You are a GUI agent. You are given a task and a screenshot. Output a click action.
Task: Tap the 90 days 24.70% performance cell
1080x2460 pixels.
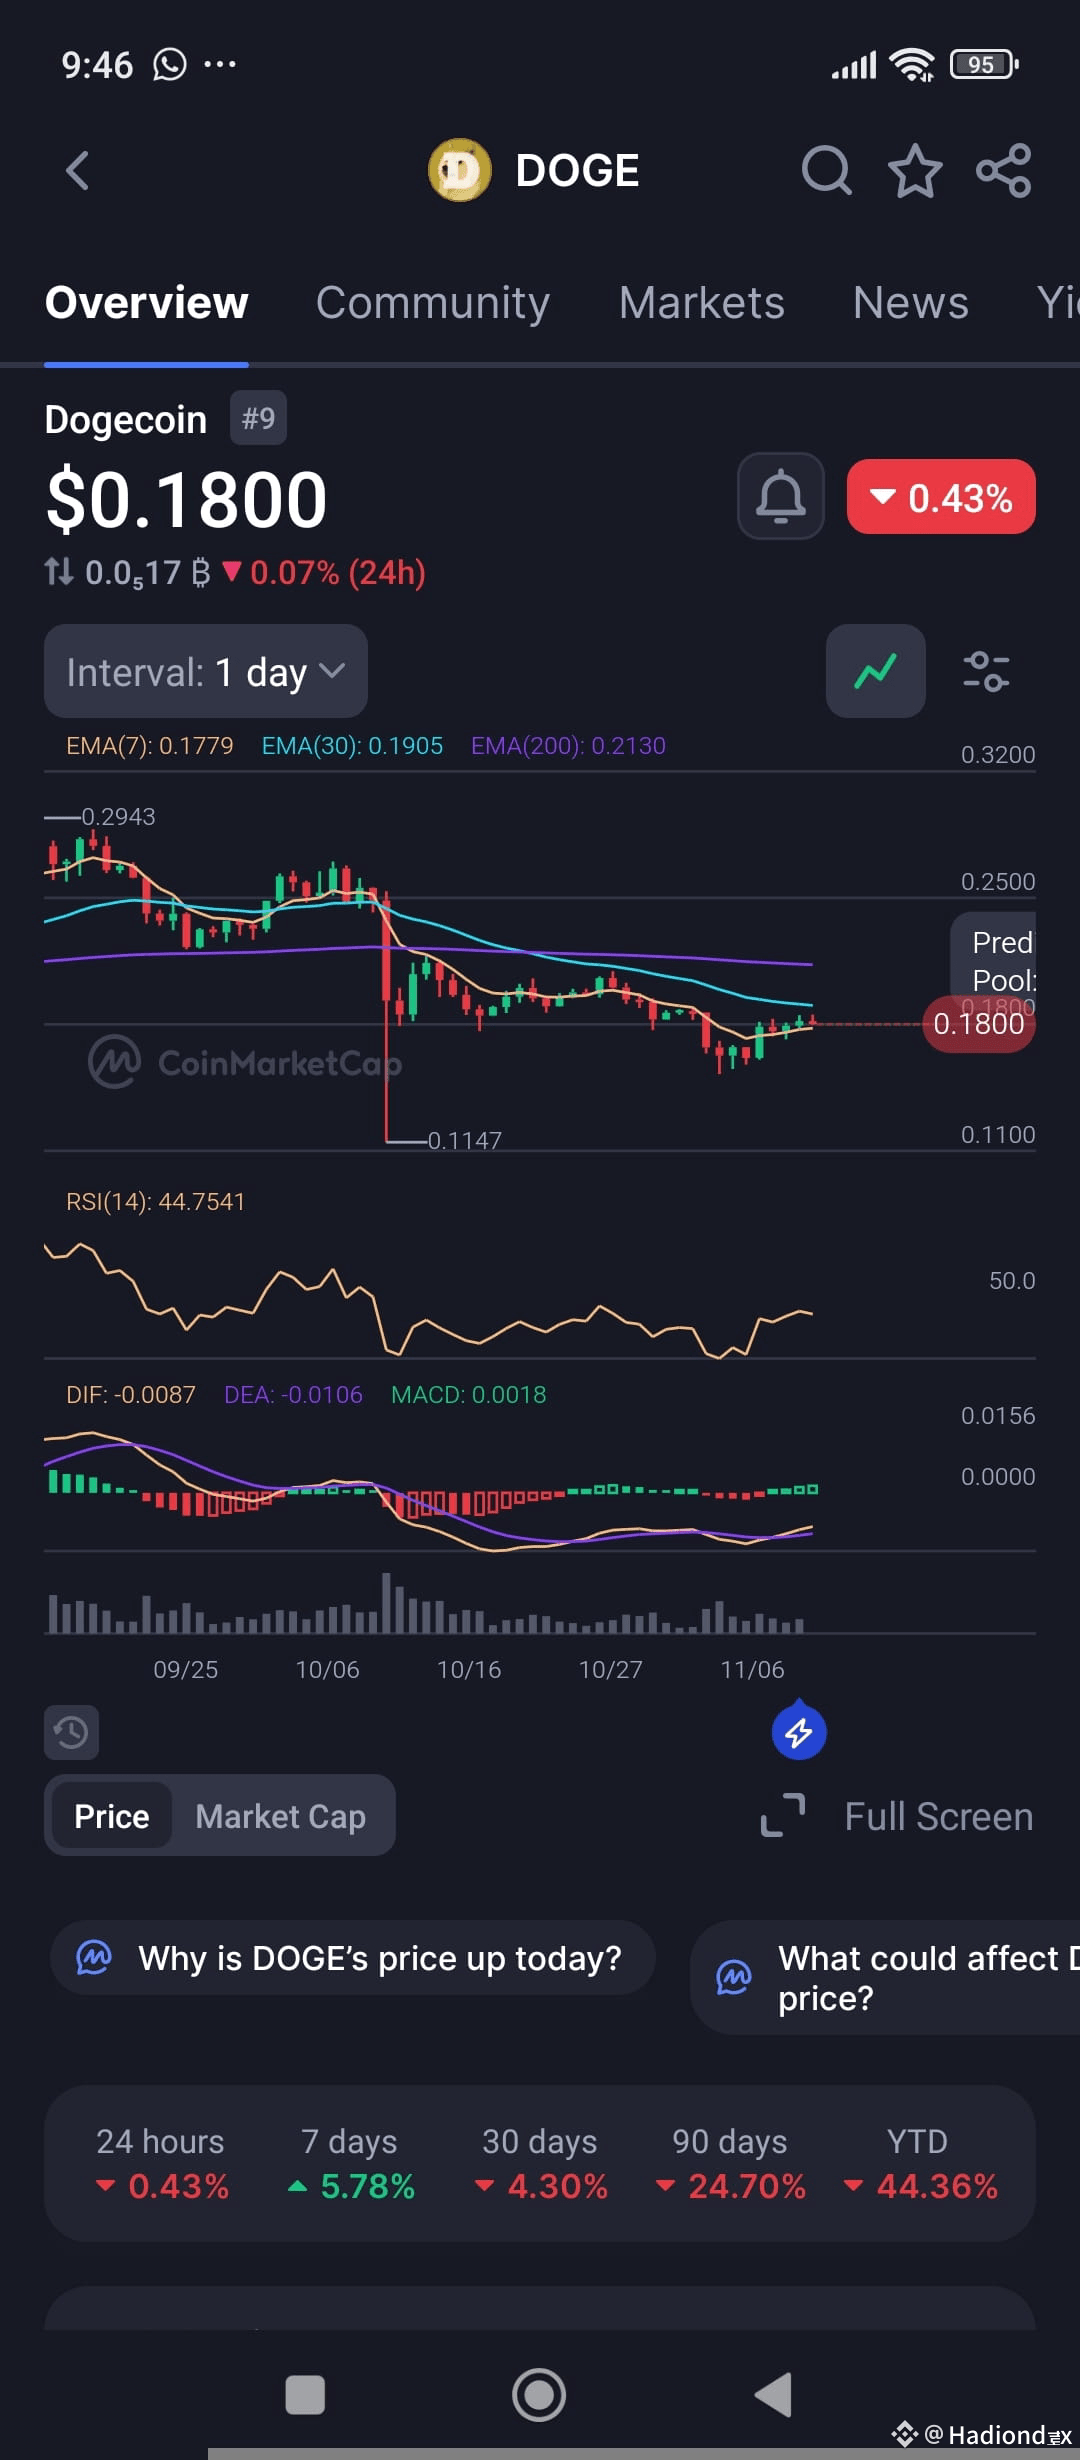(730, 2164)
